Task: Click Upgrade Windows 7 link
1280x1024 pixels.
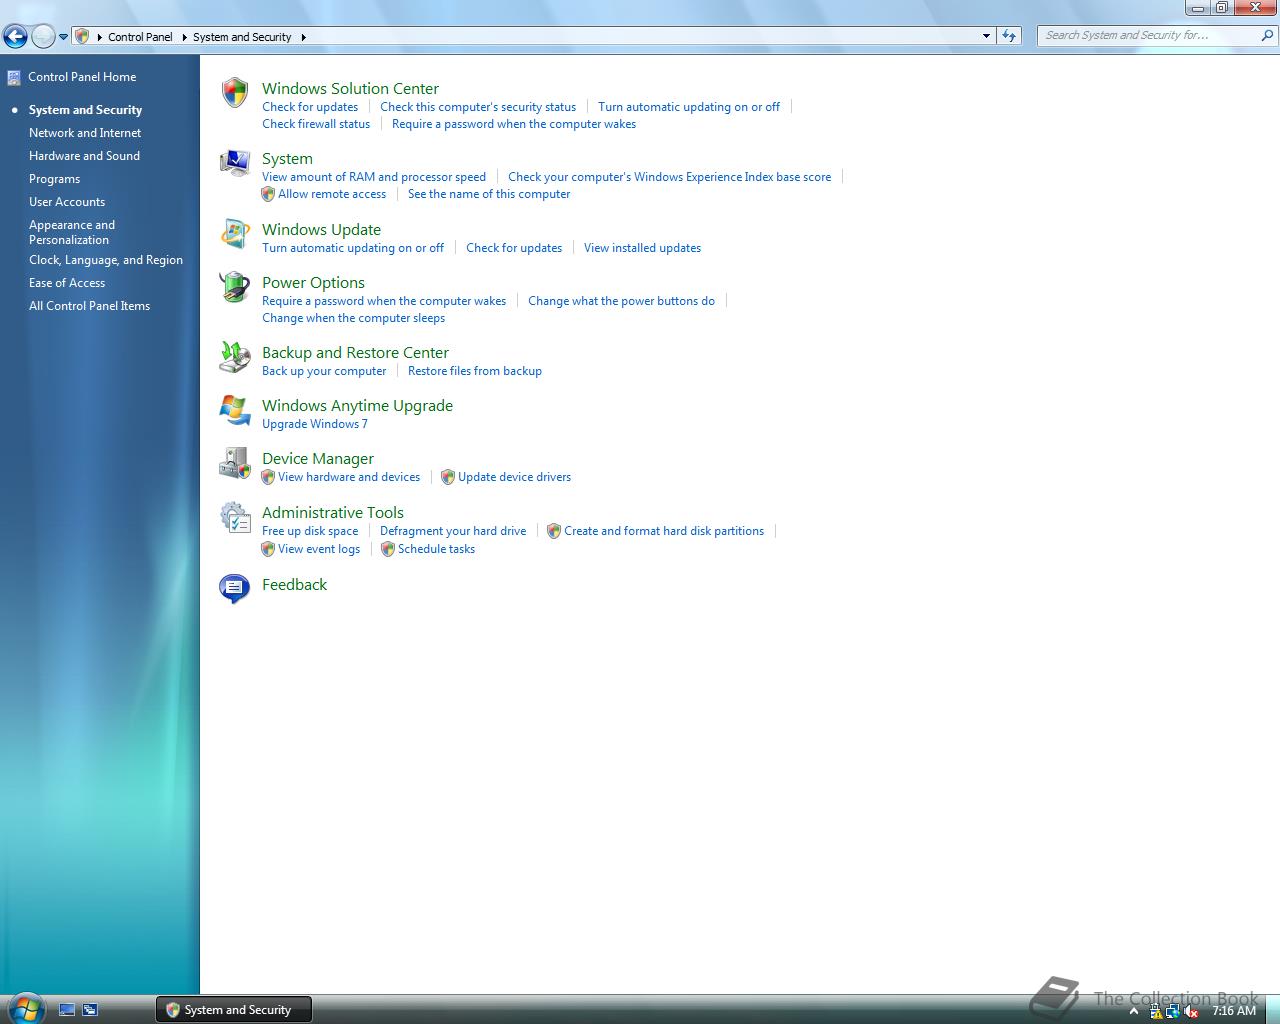Action: point(315,424)
